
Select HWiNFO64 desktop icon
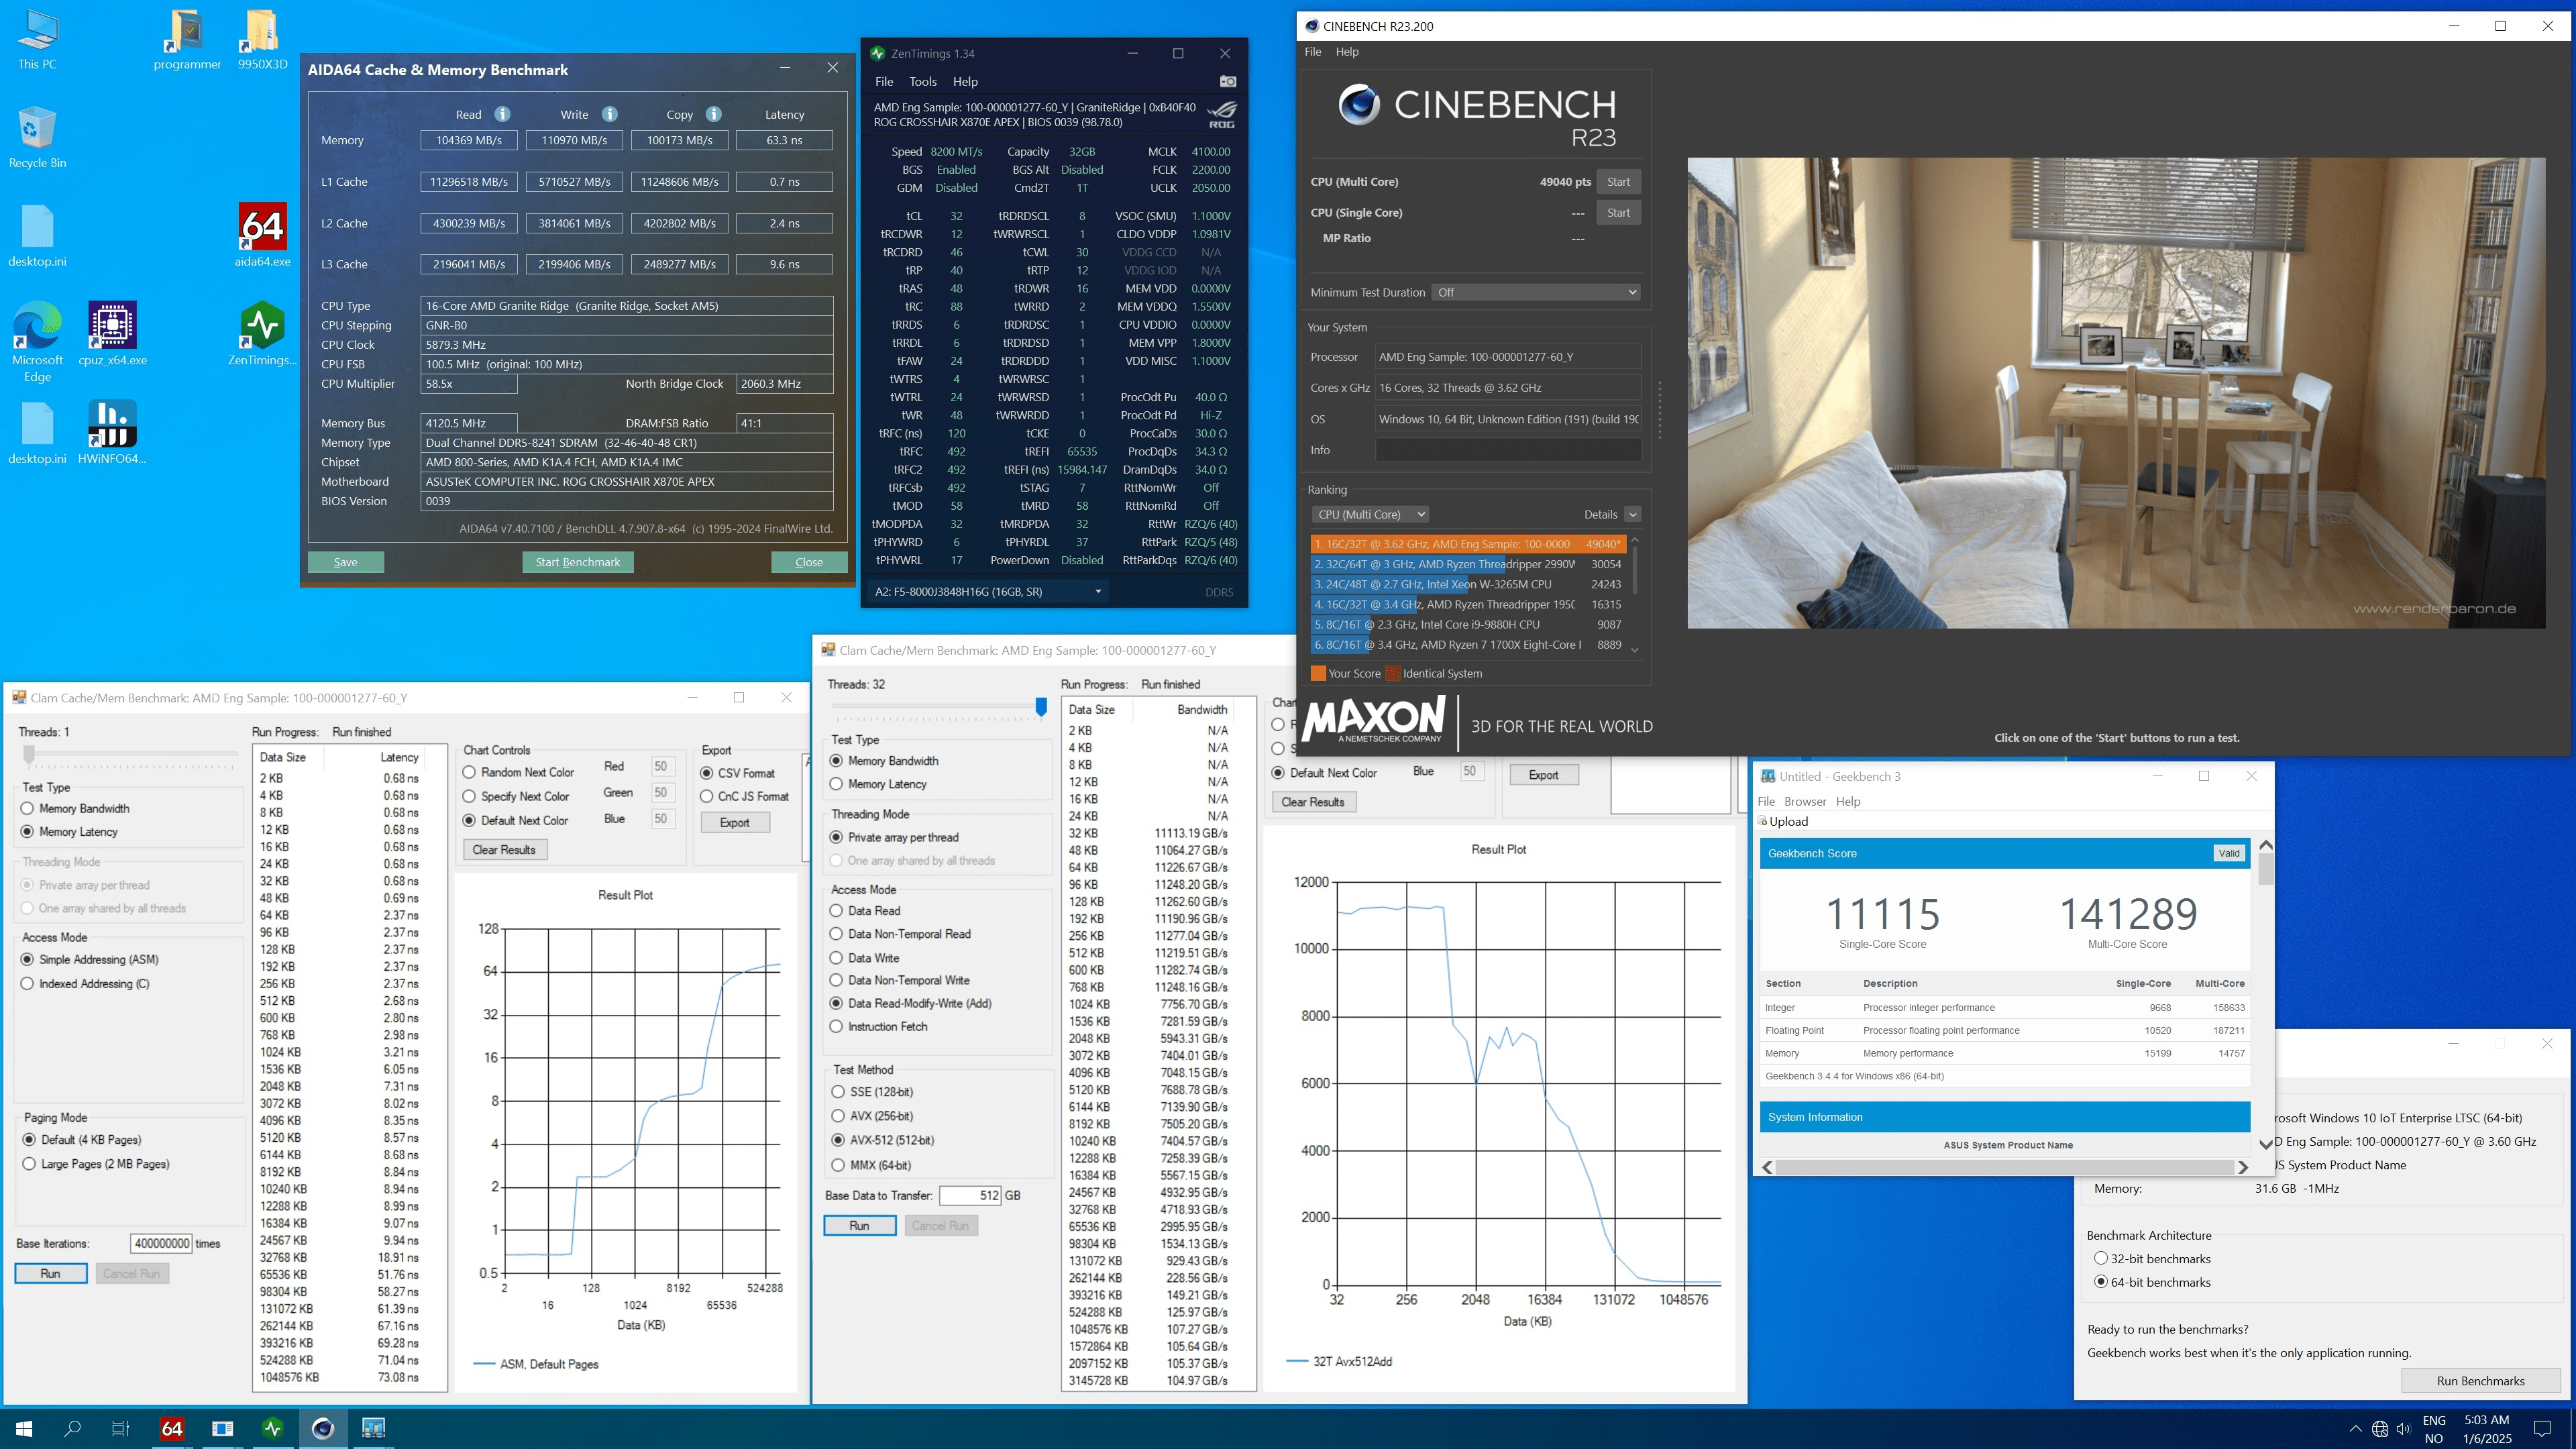(112, 432)
